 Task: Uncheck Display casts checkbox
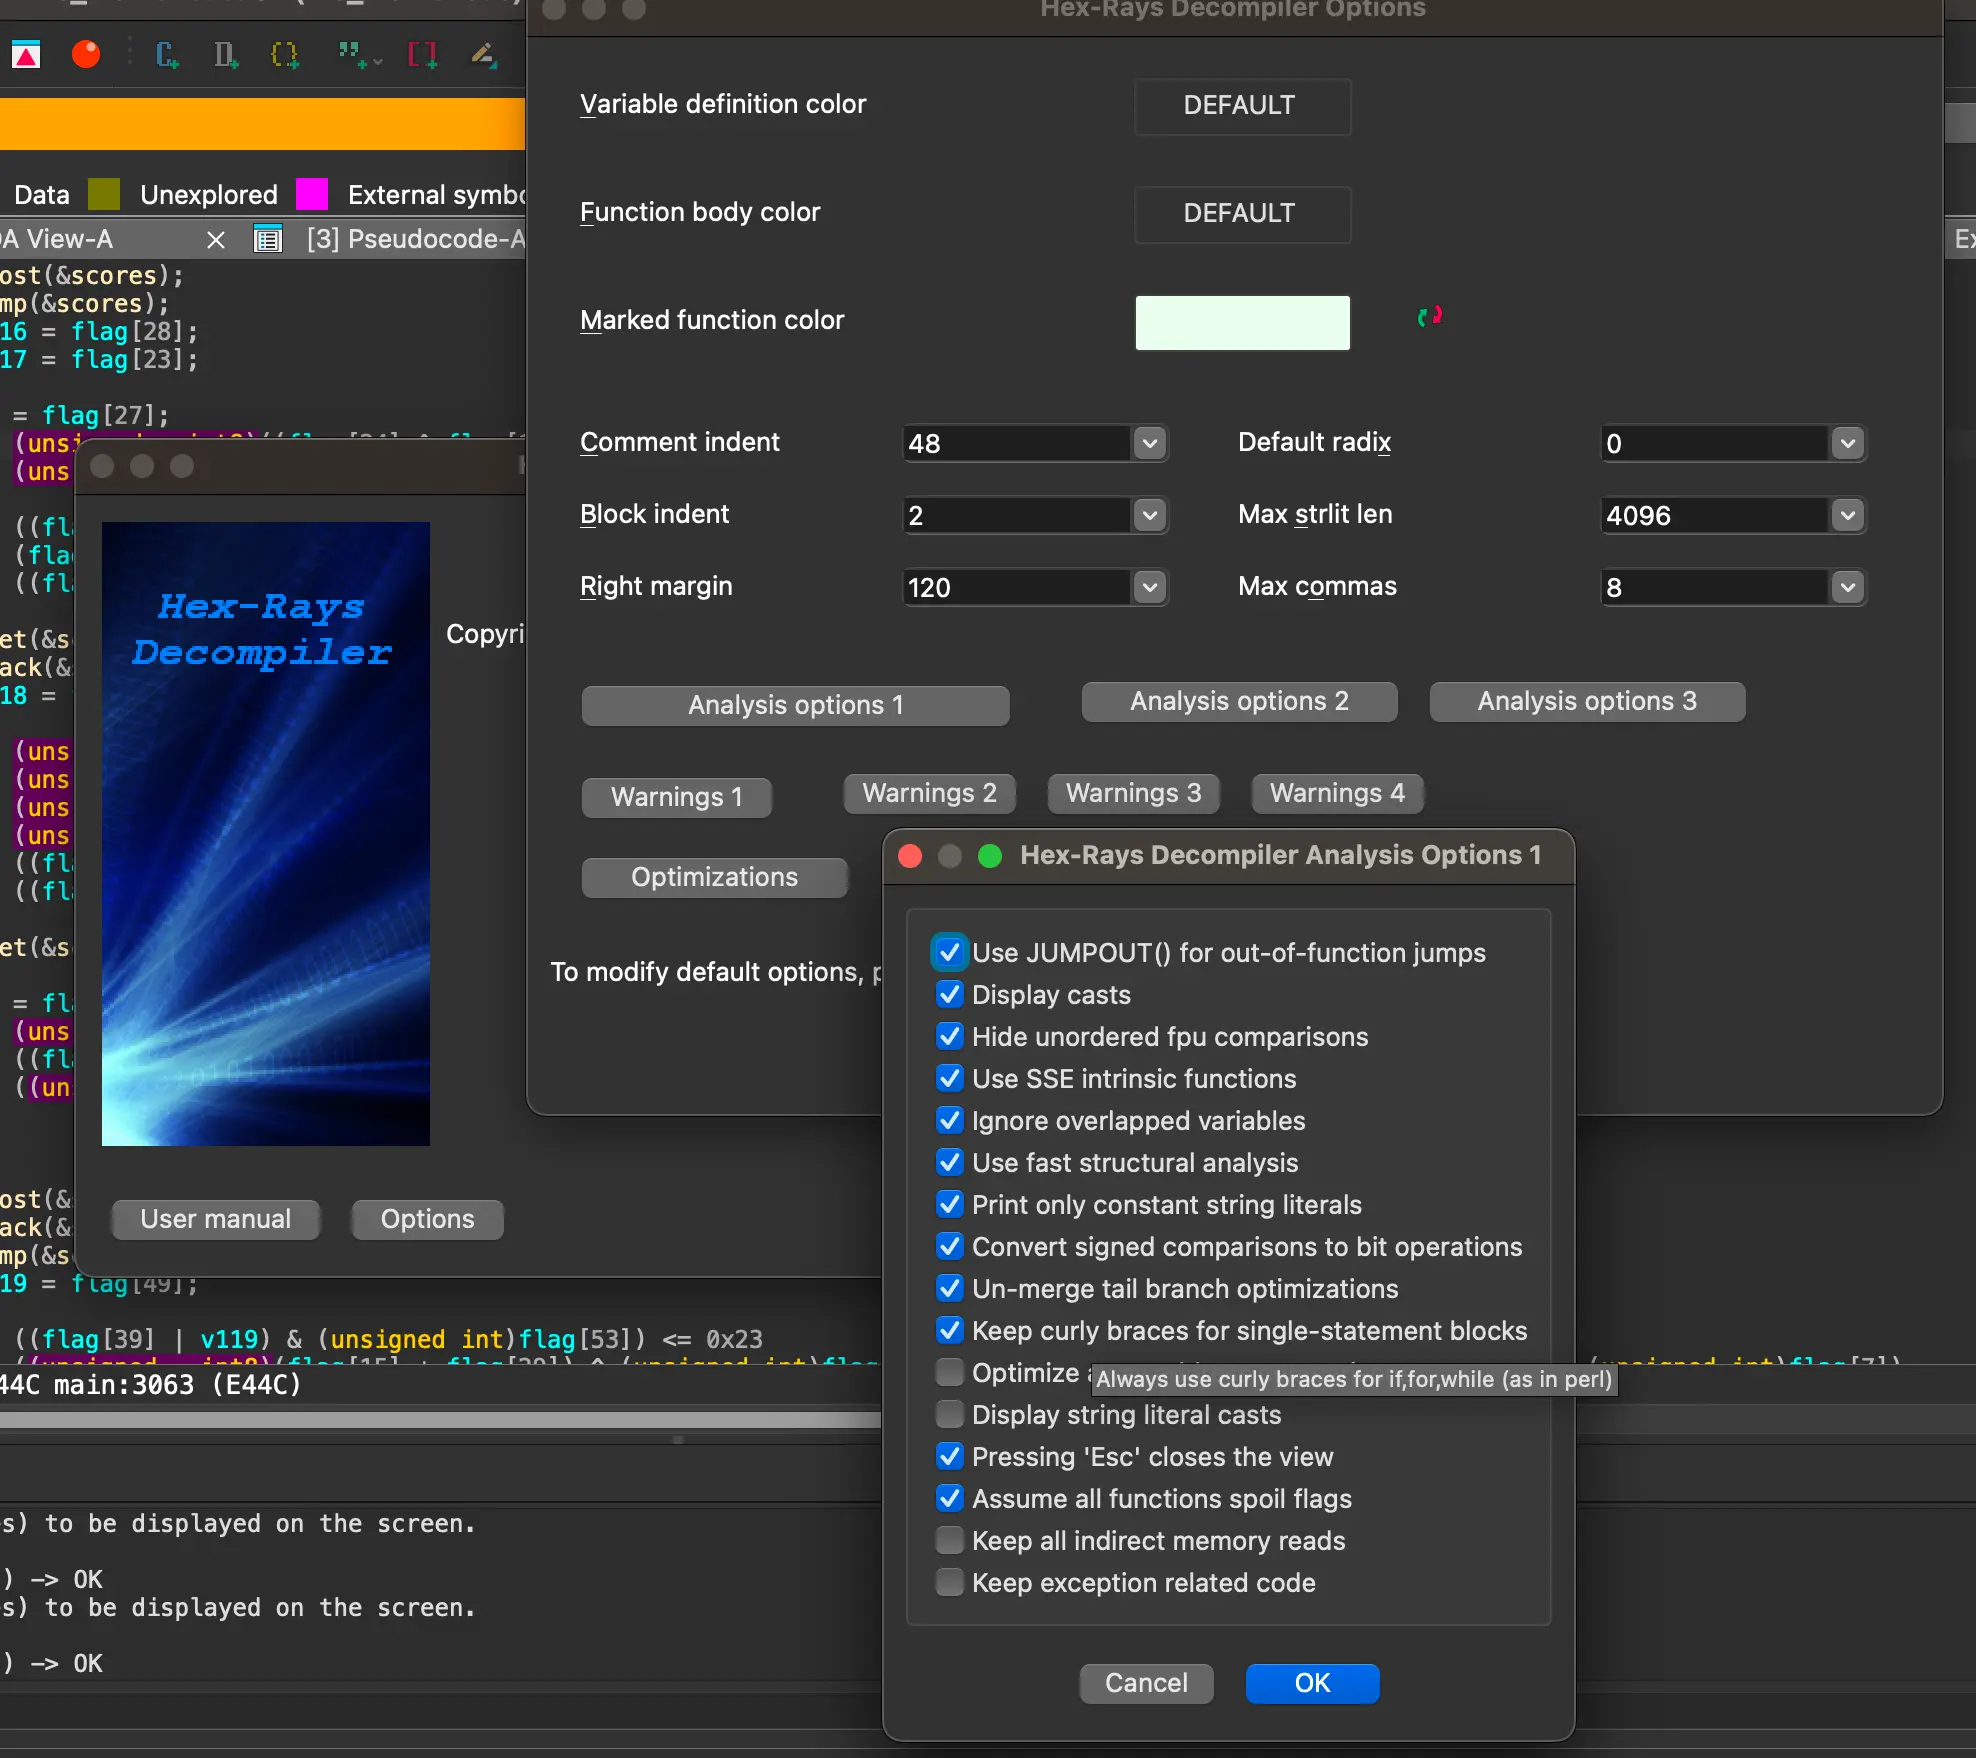(x=950, y=994)
